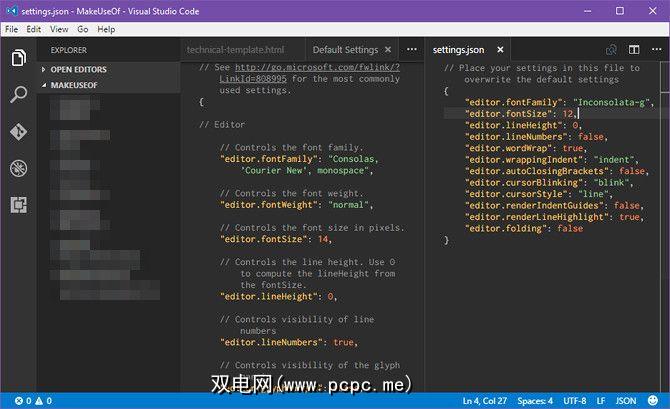The image size is (670, 409).
Task: Click the split editor icon
Action: [633, 49]
